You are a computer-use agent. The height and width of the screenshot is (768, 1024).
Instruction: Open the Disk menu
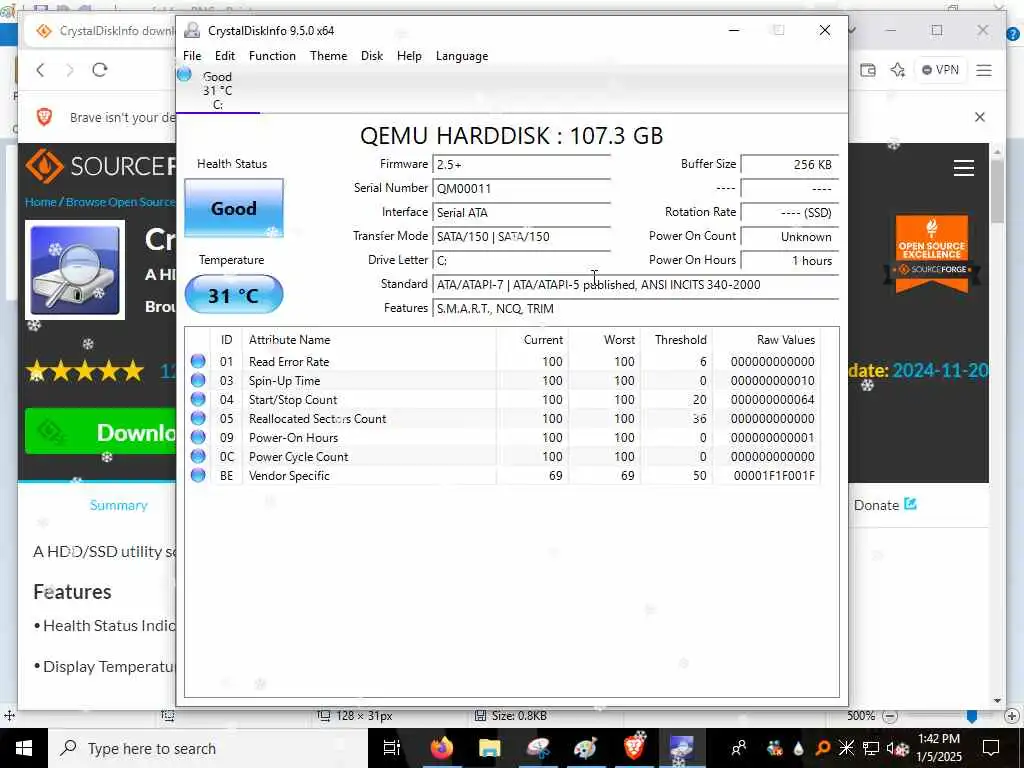[372, 56]
